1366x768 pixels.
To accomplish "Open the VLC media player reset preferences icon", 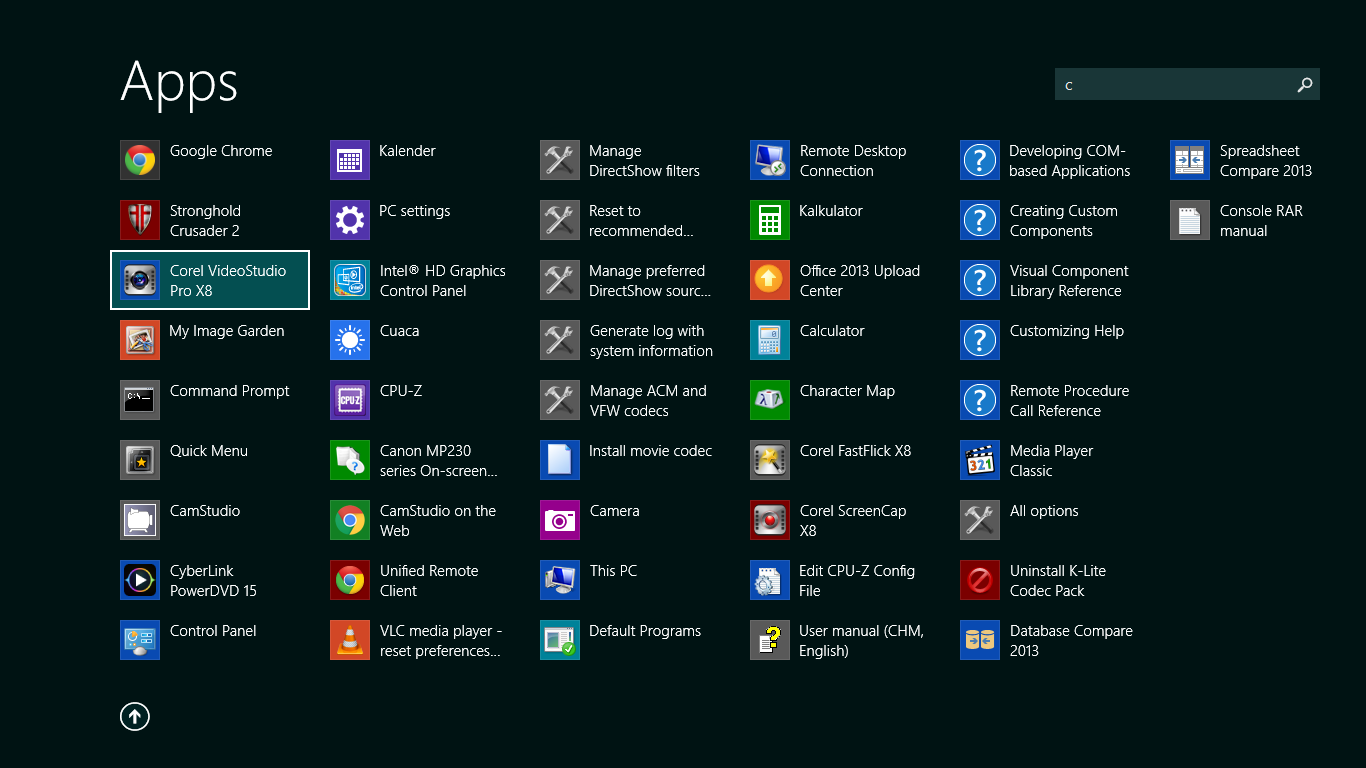I will tap(350, 640).
